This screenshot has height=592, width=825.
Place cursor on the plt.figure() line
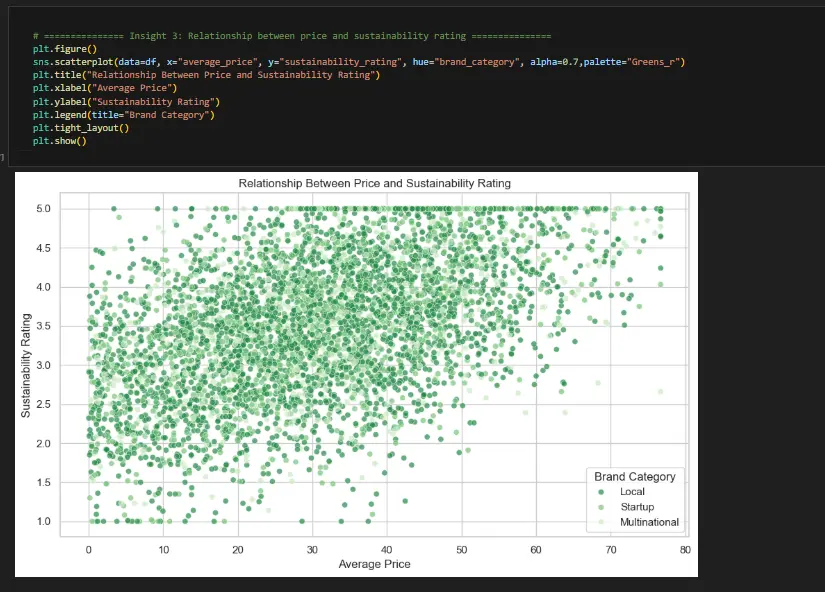pos(64,49)
